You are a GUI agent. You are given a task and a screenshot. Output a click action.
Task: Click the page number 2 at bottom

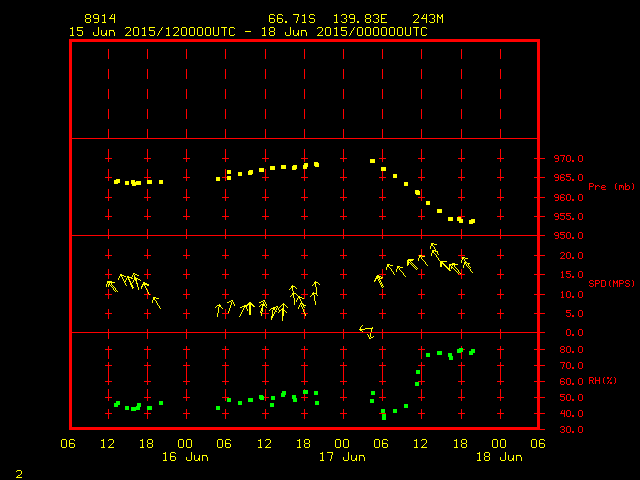click(x=19, y=474)
